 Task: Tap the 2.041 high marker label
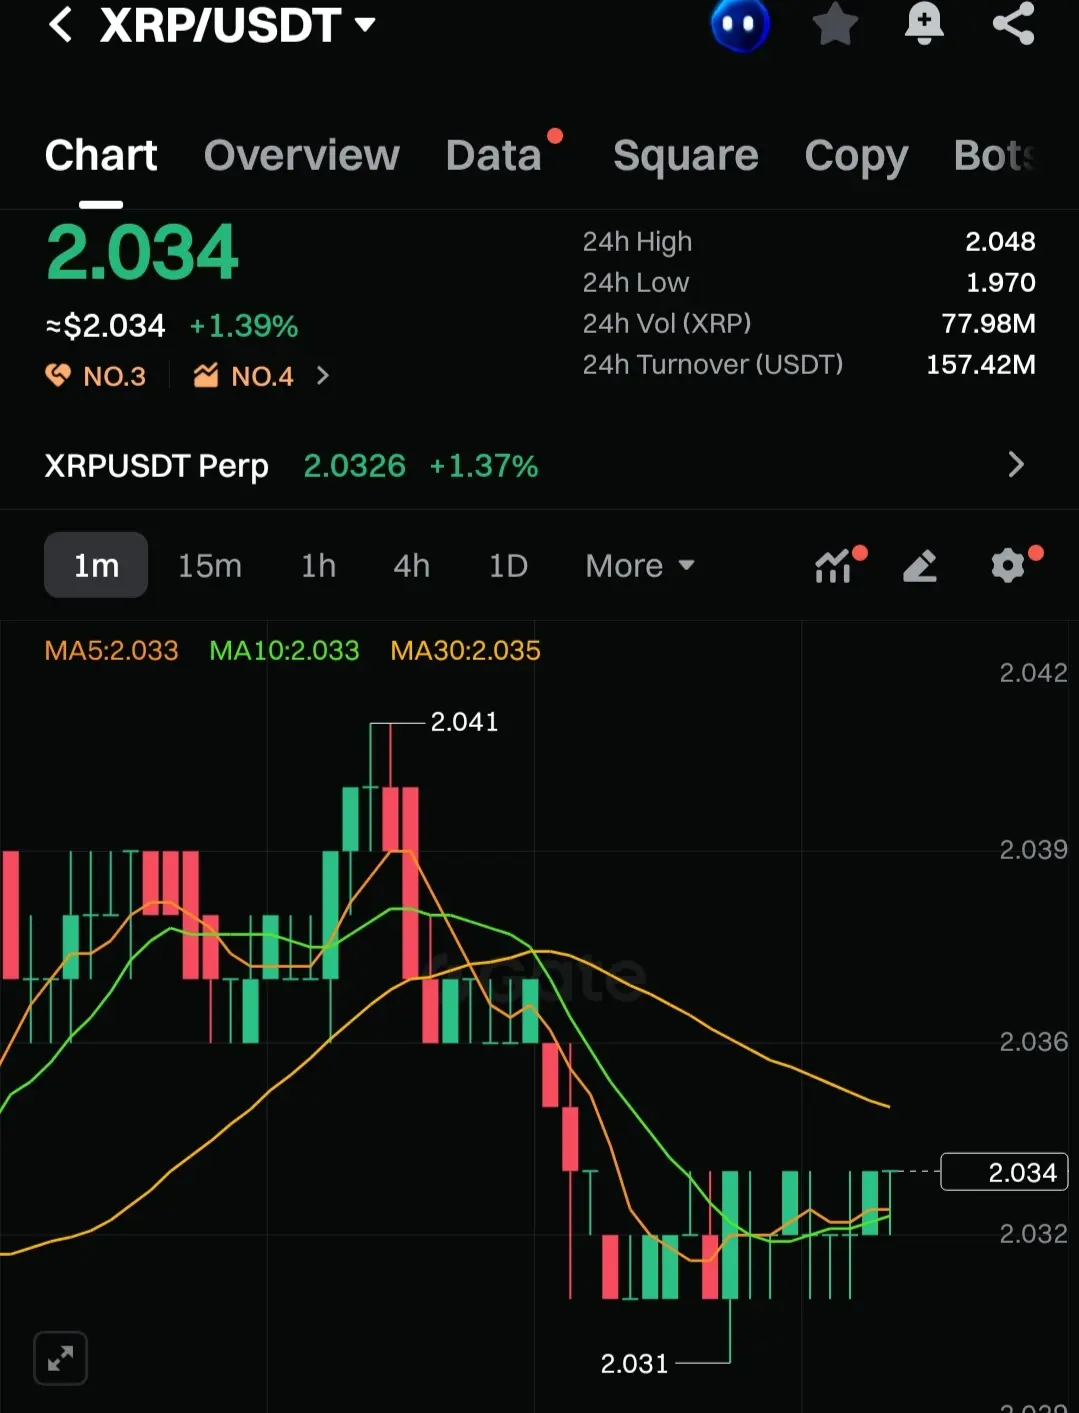tap(464, 722)
